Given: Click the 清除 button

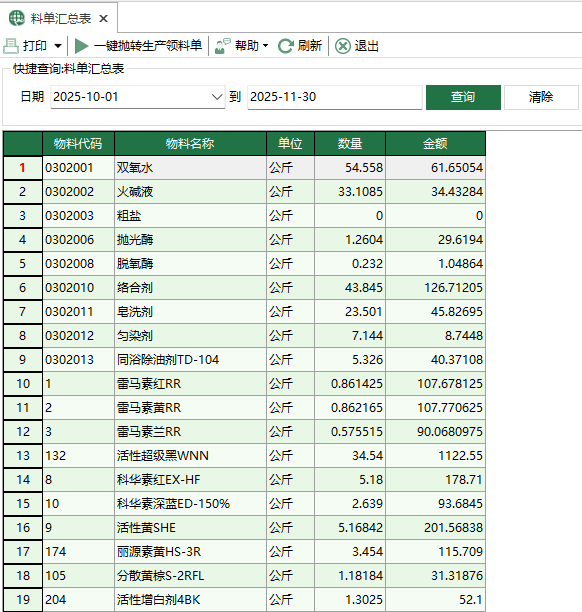Looking at the screenshot, I should (x=541, y=97).
